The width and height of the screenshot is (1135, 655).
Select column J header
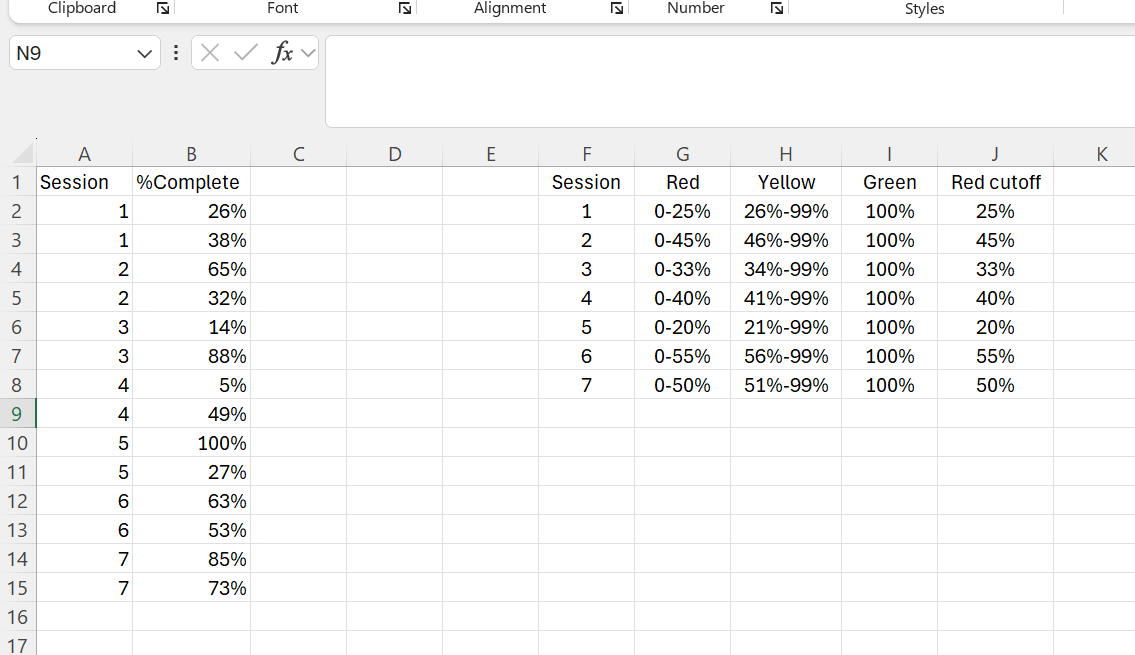(x=995, y=154)
